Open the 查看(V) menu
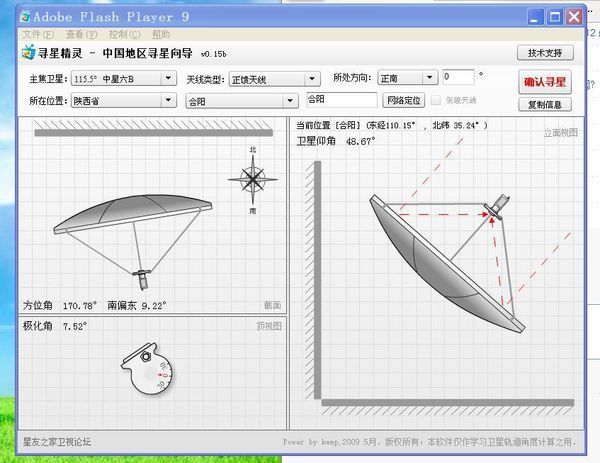The image size is (600, 463). pos(81,34)
